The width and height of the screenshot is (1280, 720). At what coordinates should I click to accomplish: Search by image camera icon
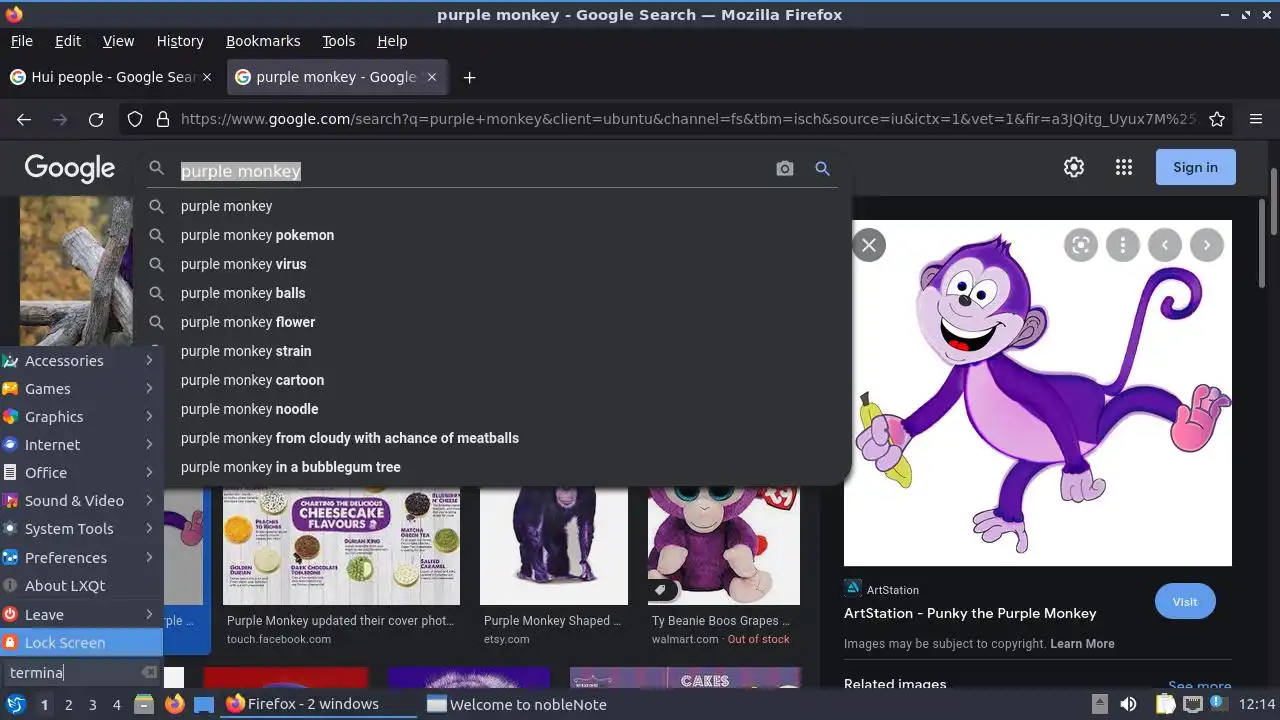point(785,169)
